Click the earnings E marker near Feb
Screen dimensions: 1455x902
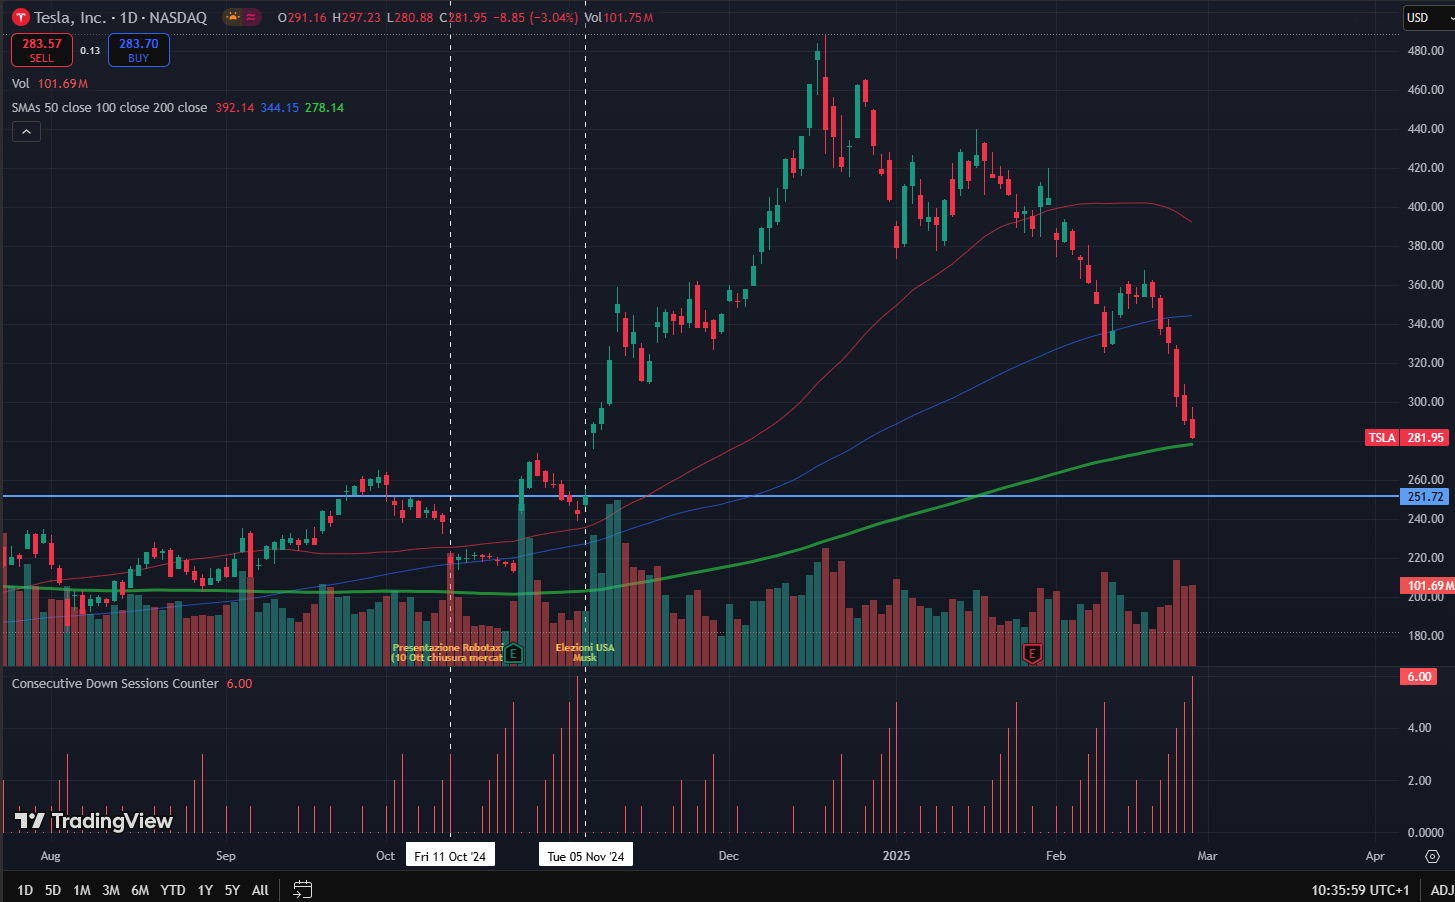[x=1033, y=654]
